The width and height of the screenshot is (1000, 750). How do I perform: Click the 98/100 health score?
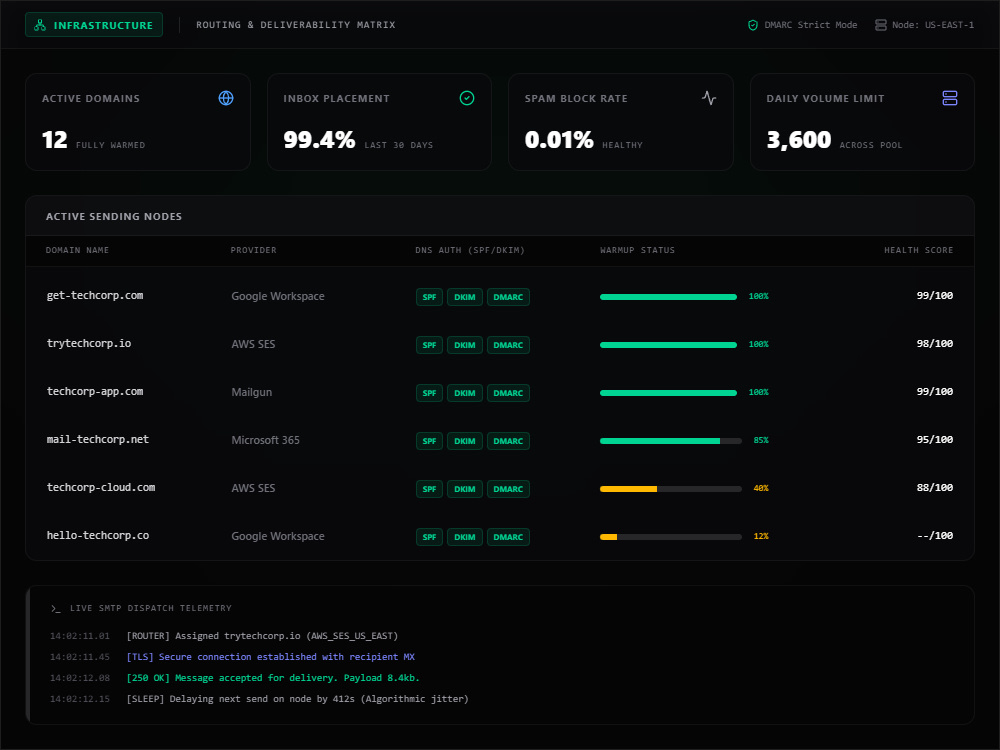pyautogui.click(x=935, y=344)
